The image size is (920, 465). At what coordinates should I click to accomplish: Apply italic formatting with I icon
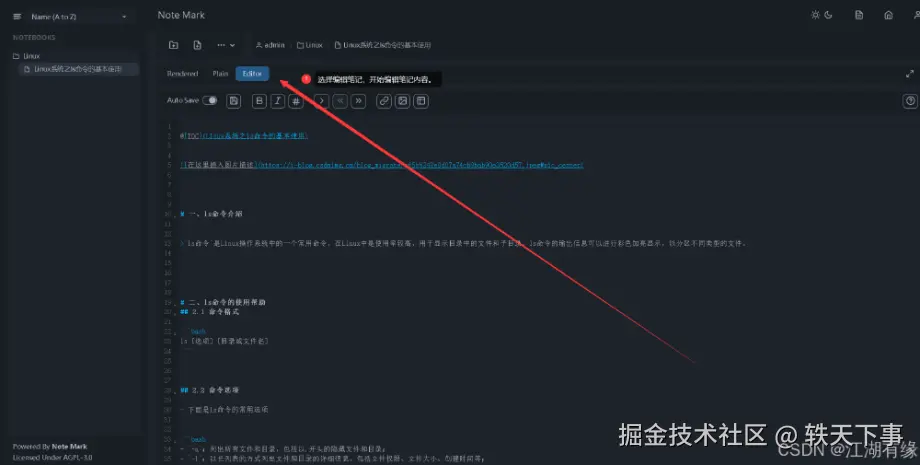pos(278,101)
